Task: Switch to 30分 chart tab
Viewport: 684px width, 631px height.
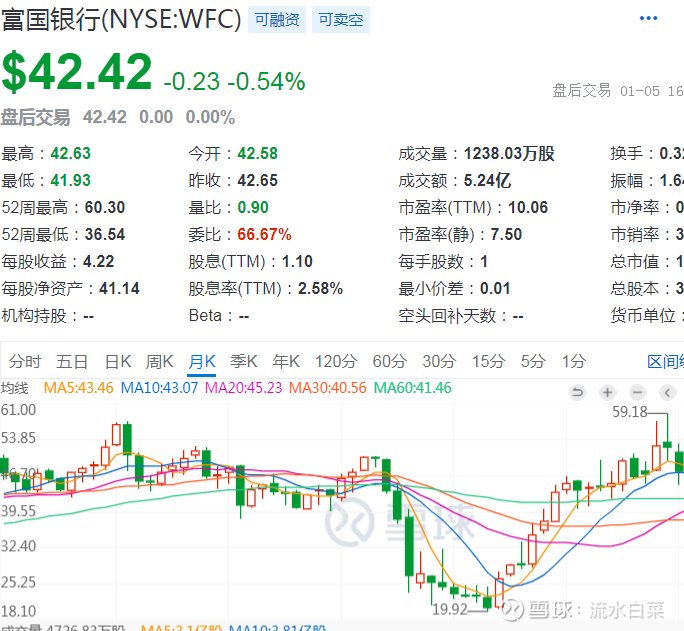Action: [x=439, y=362]
